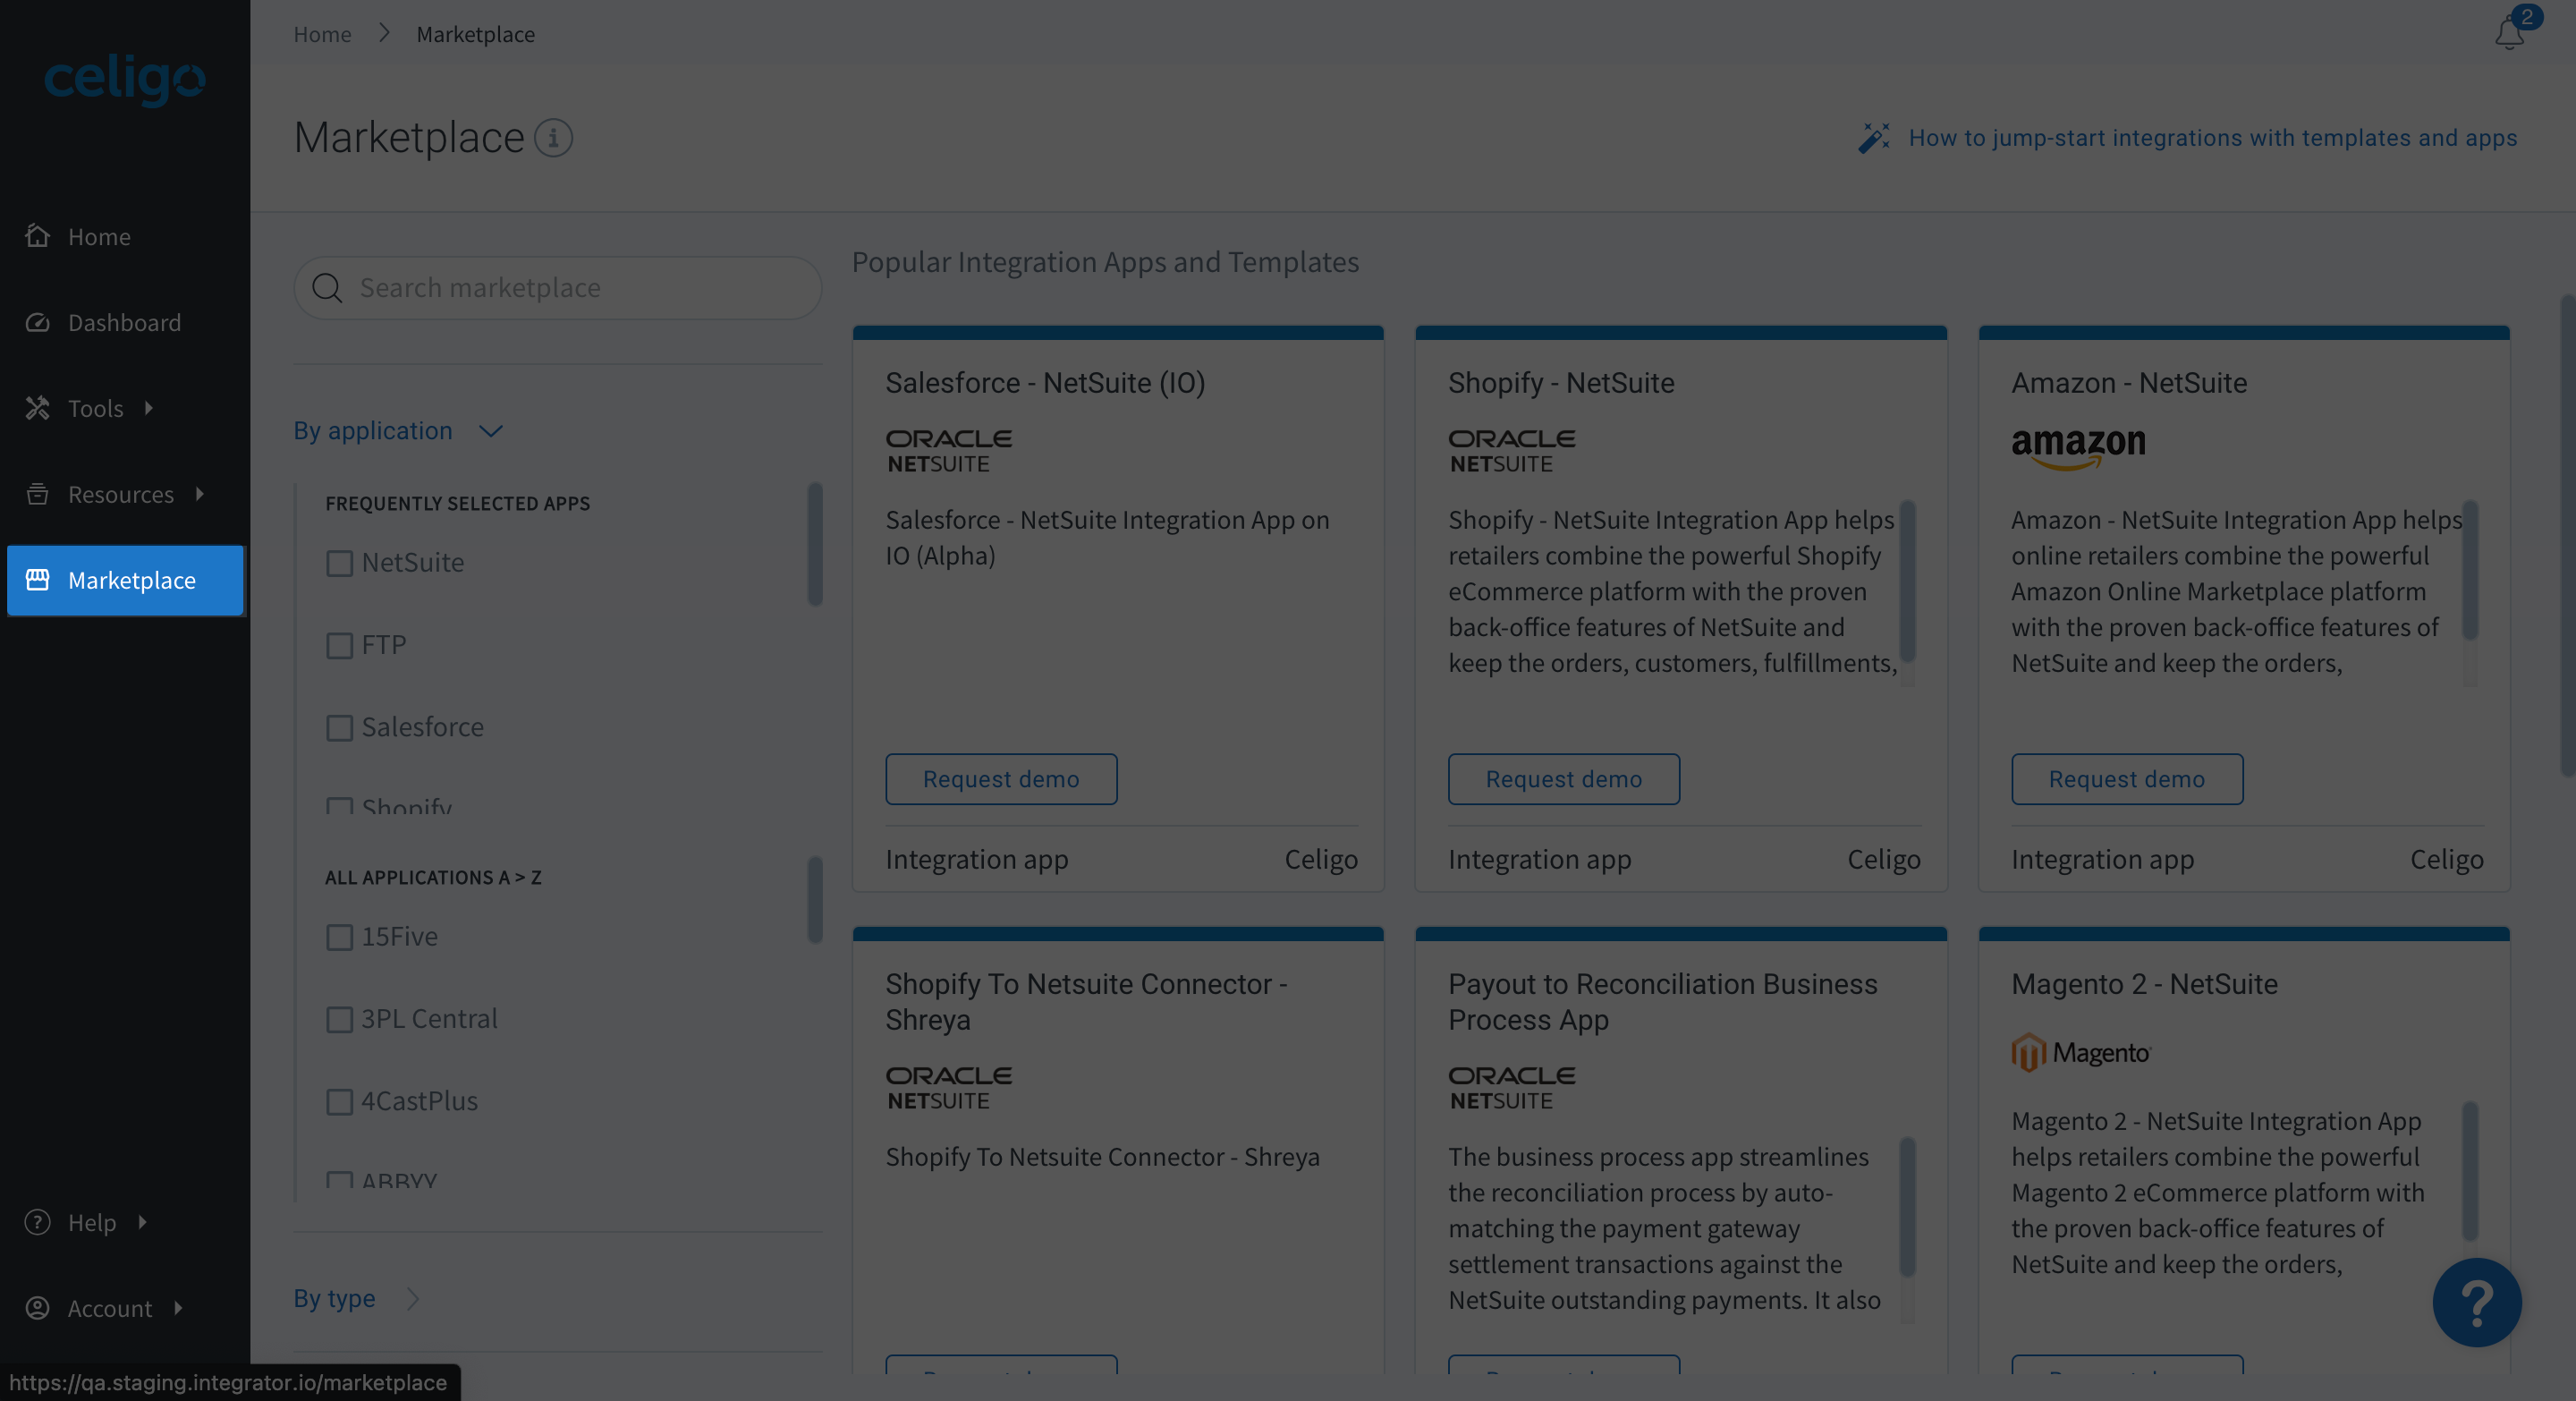Open notifications bell icon
The image size is (2576, 1401).
[2509, 32]
